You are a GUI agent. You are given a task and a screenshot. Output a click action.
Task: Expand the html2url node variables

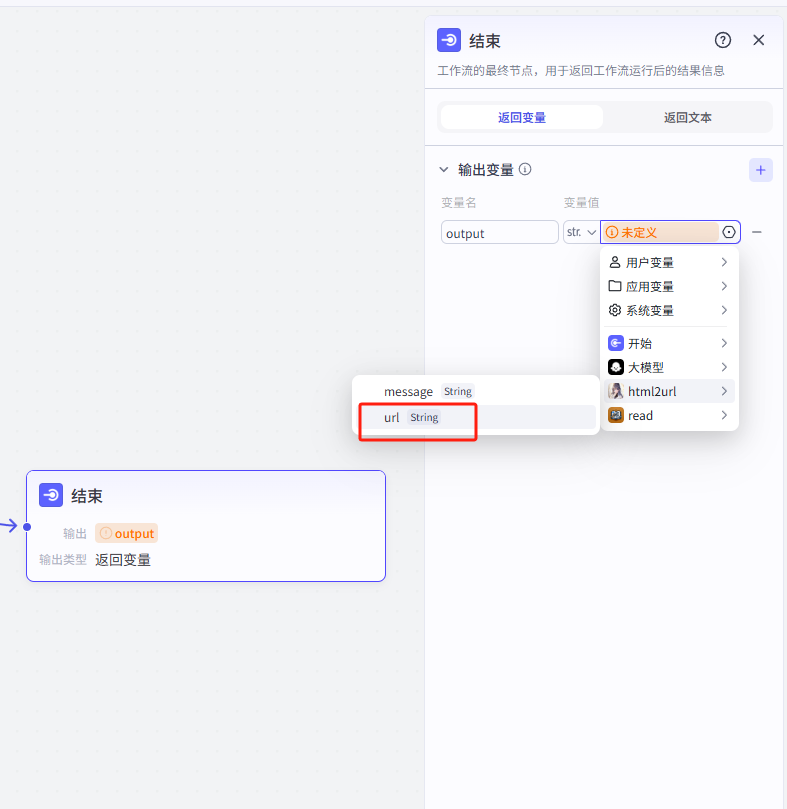pyautogui.click(x=669, y=391)
